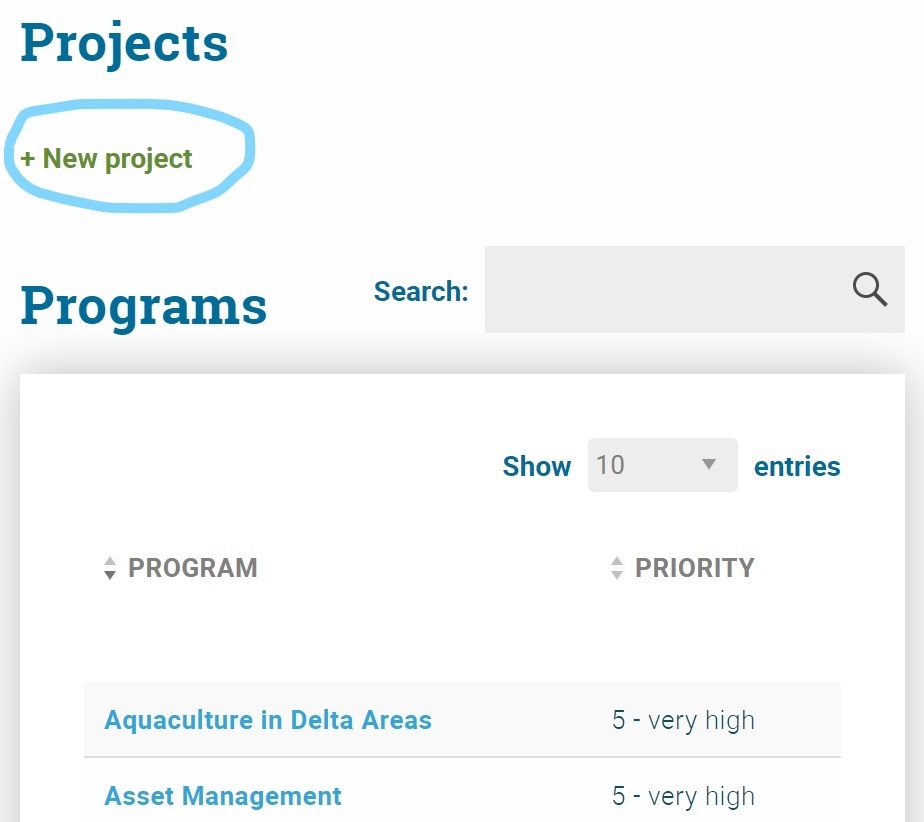This screenshot has height=822, width=924.
Task: Click the ascending sort arrow on PROGRAM
Action: [110, 561]
